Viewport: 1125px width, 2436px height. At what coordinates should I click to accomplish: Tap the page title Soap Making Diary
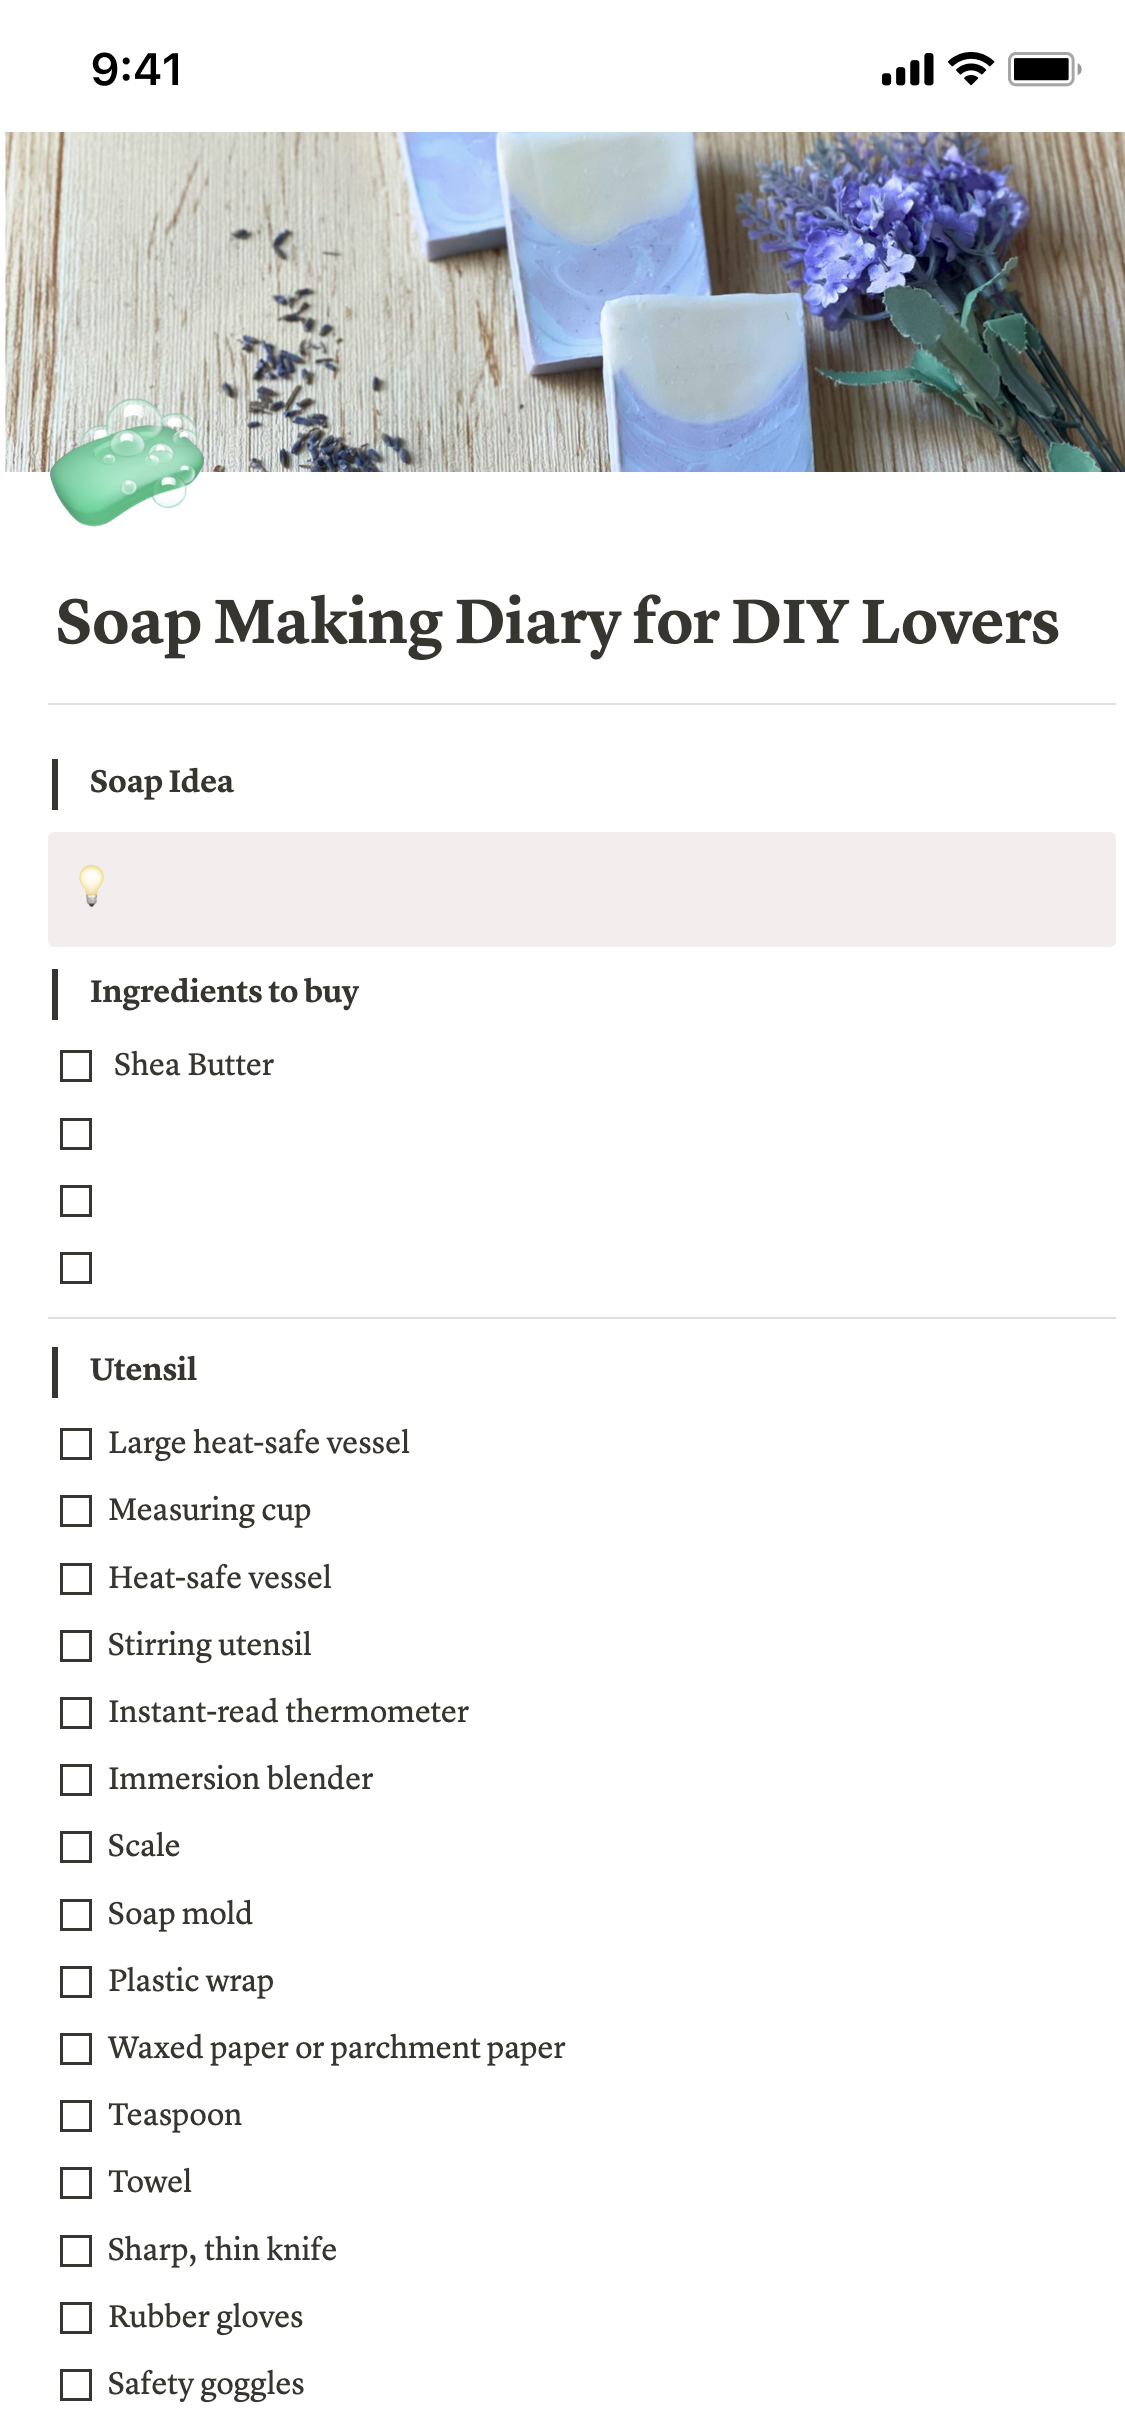tap(557, 623)
